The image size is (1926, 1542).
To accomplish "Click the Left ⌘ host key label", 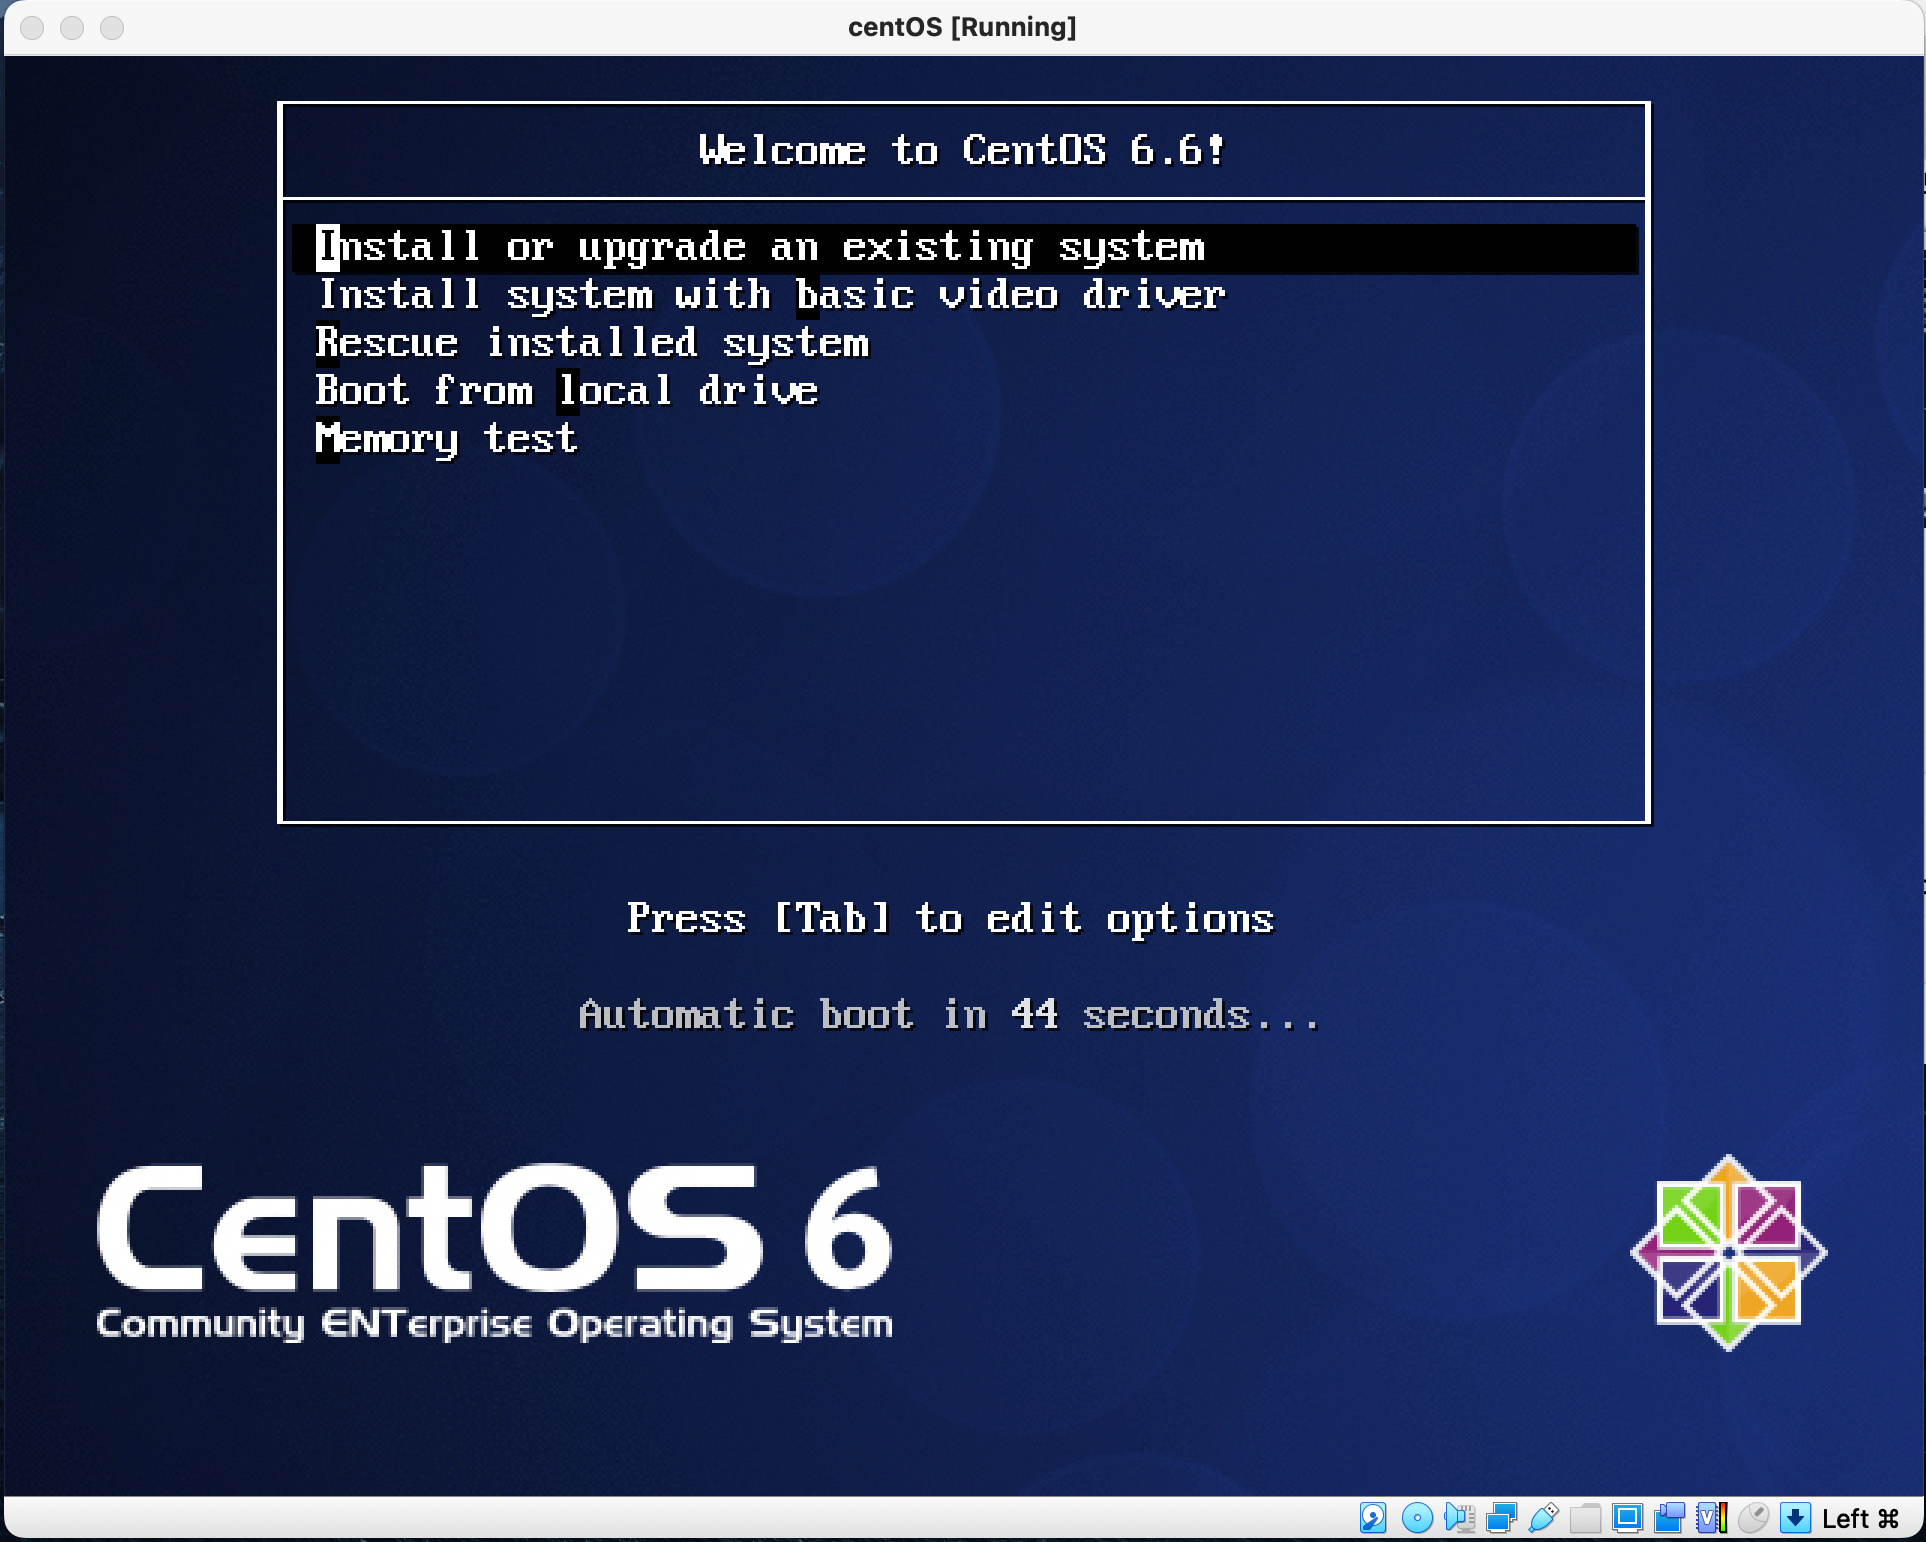I will (1860, 1519).
